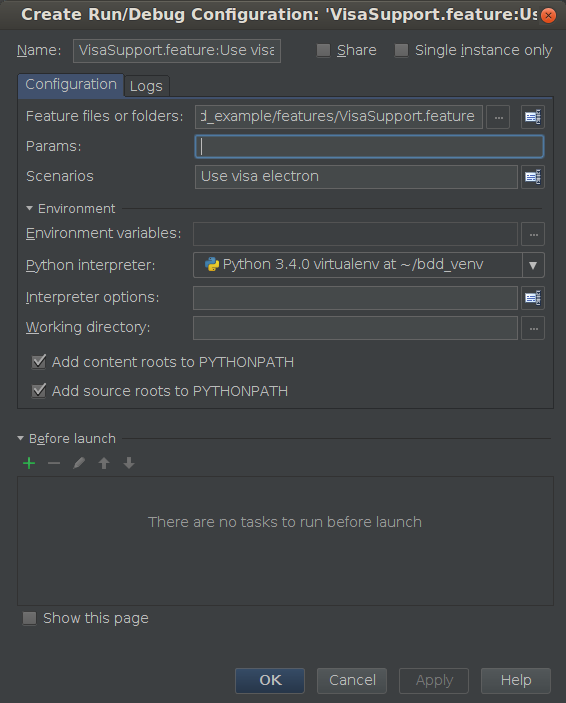Collapse the Before launch section
Screen dimensions: 566x703
point(21,438)
